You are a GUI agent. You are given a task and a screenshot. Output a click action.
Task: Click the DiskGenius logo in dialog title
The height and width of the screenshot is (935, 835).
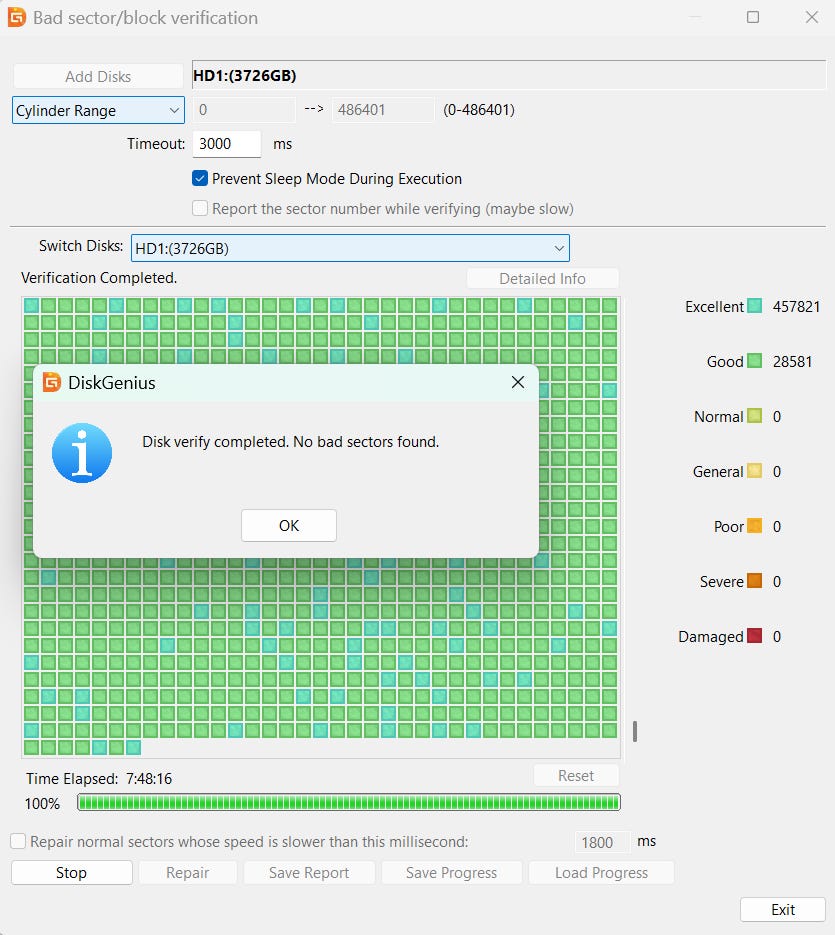click(52, 382)
